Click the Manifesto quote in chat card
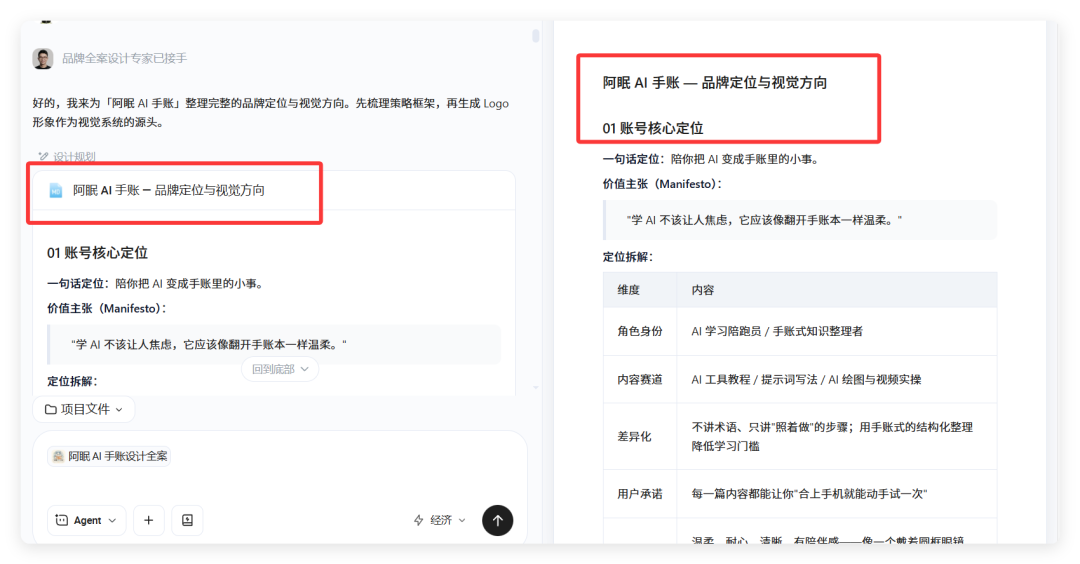Screen dimensions: 1080x564 [x=274, y=344]
